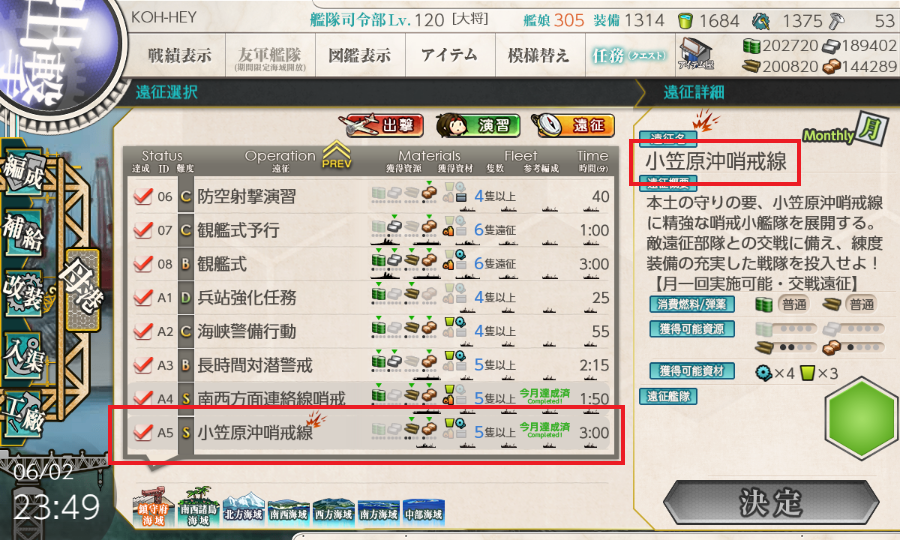The height and width of the screenshot is (540, 900).
Task: Click the 決定 confirm button
Action: [771, 503]
